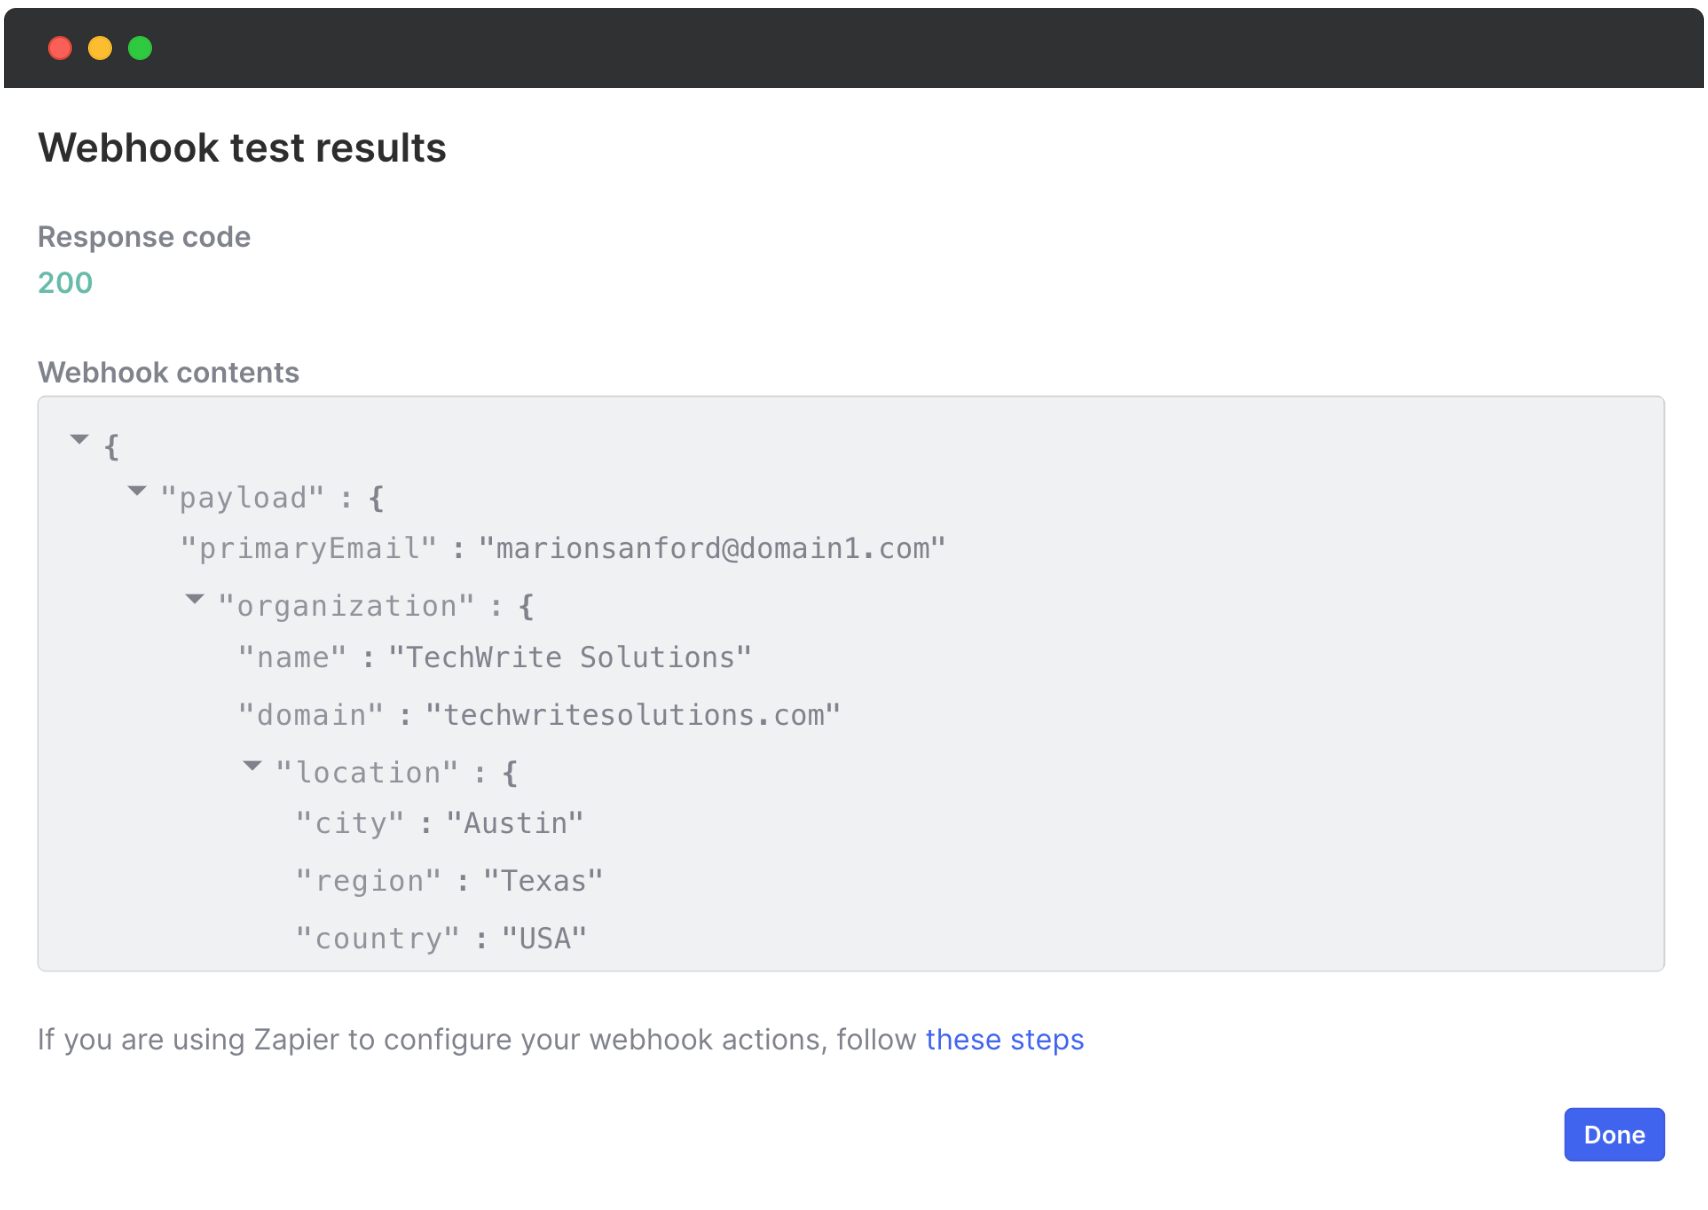
Task: Select the "primaryEmail" key
Action: click(x=308, y=548)
